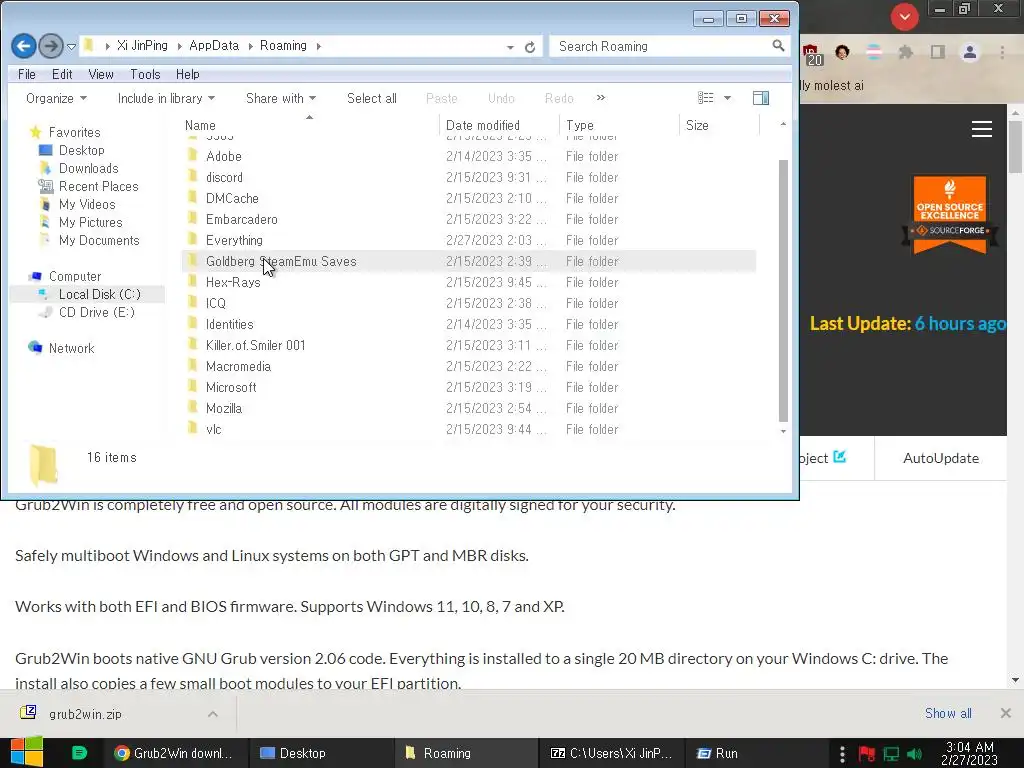Open Network in the navigation pane
Viewport: 1024px width, 768px height.
click(x=72, y=349)
